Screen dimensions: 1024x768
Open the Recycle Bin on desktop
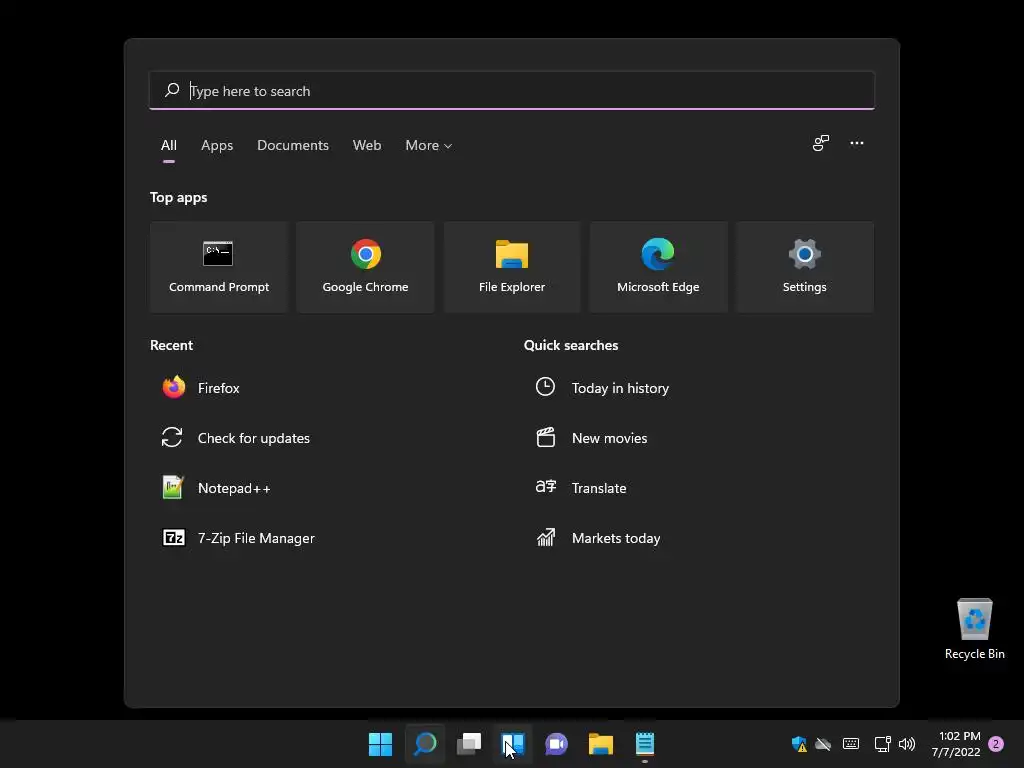click(x=974, y=629)
